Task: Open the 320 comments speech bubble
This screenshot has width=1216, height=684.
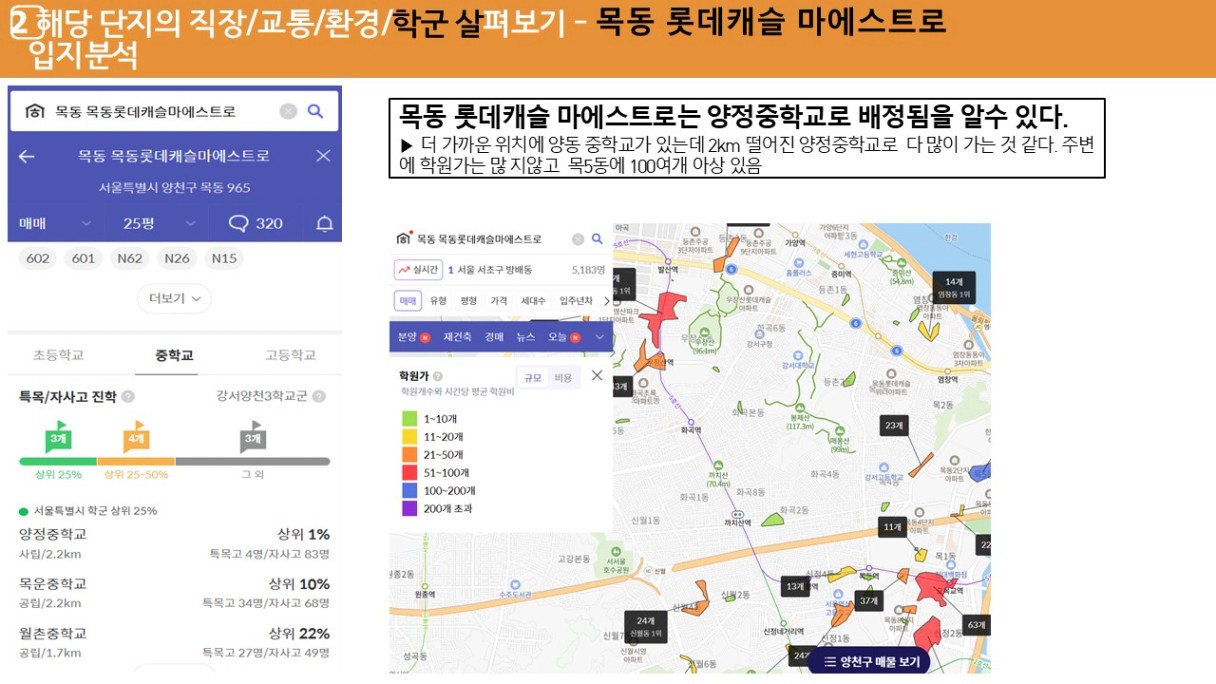Action: (255, 223)
